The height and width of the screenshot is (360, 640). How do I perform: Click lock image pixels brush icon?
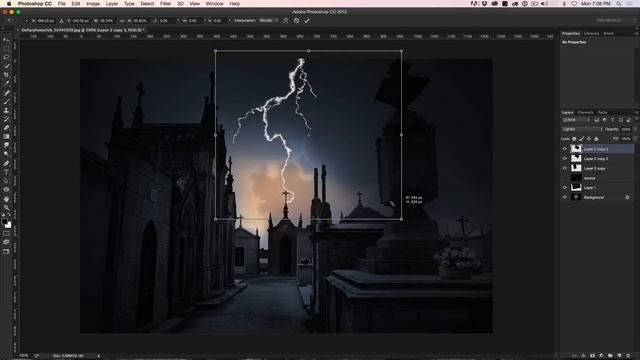coord(582,139)
